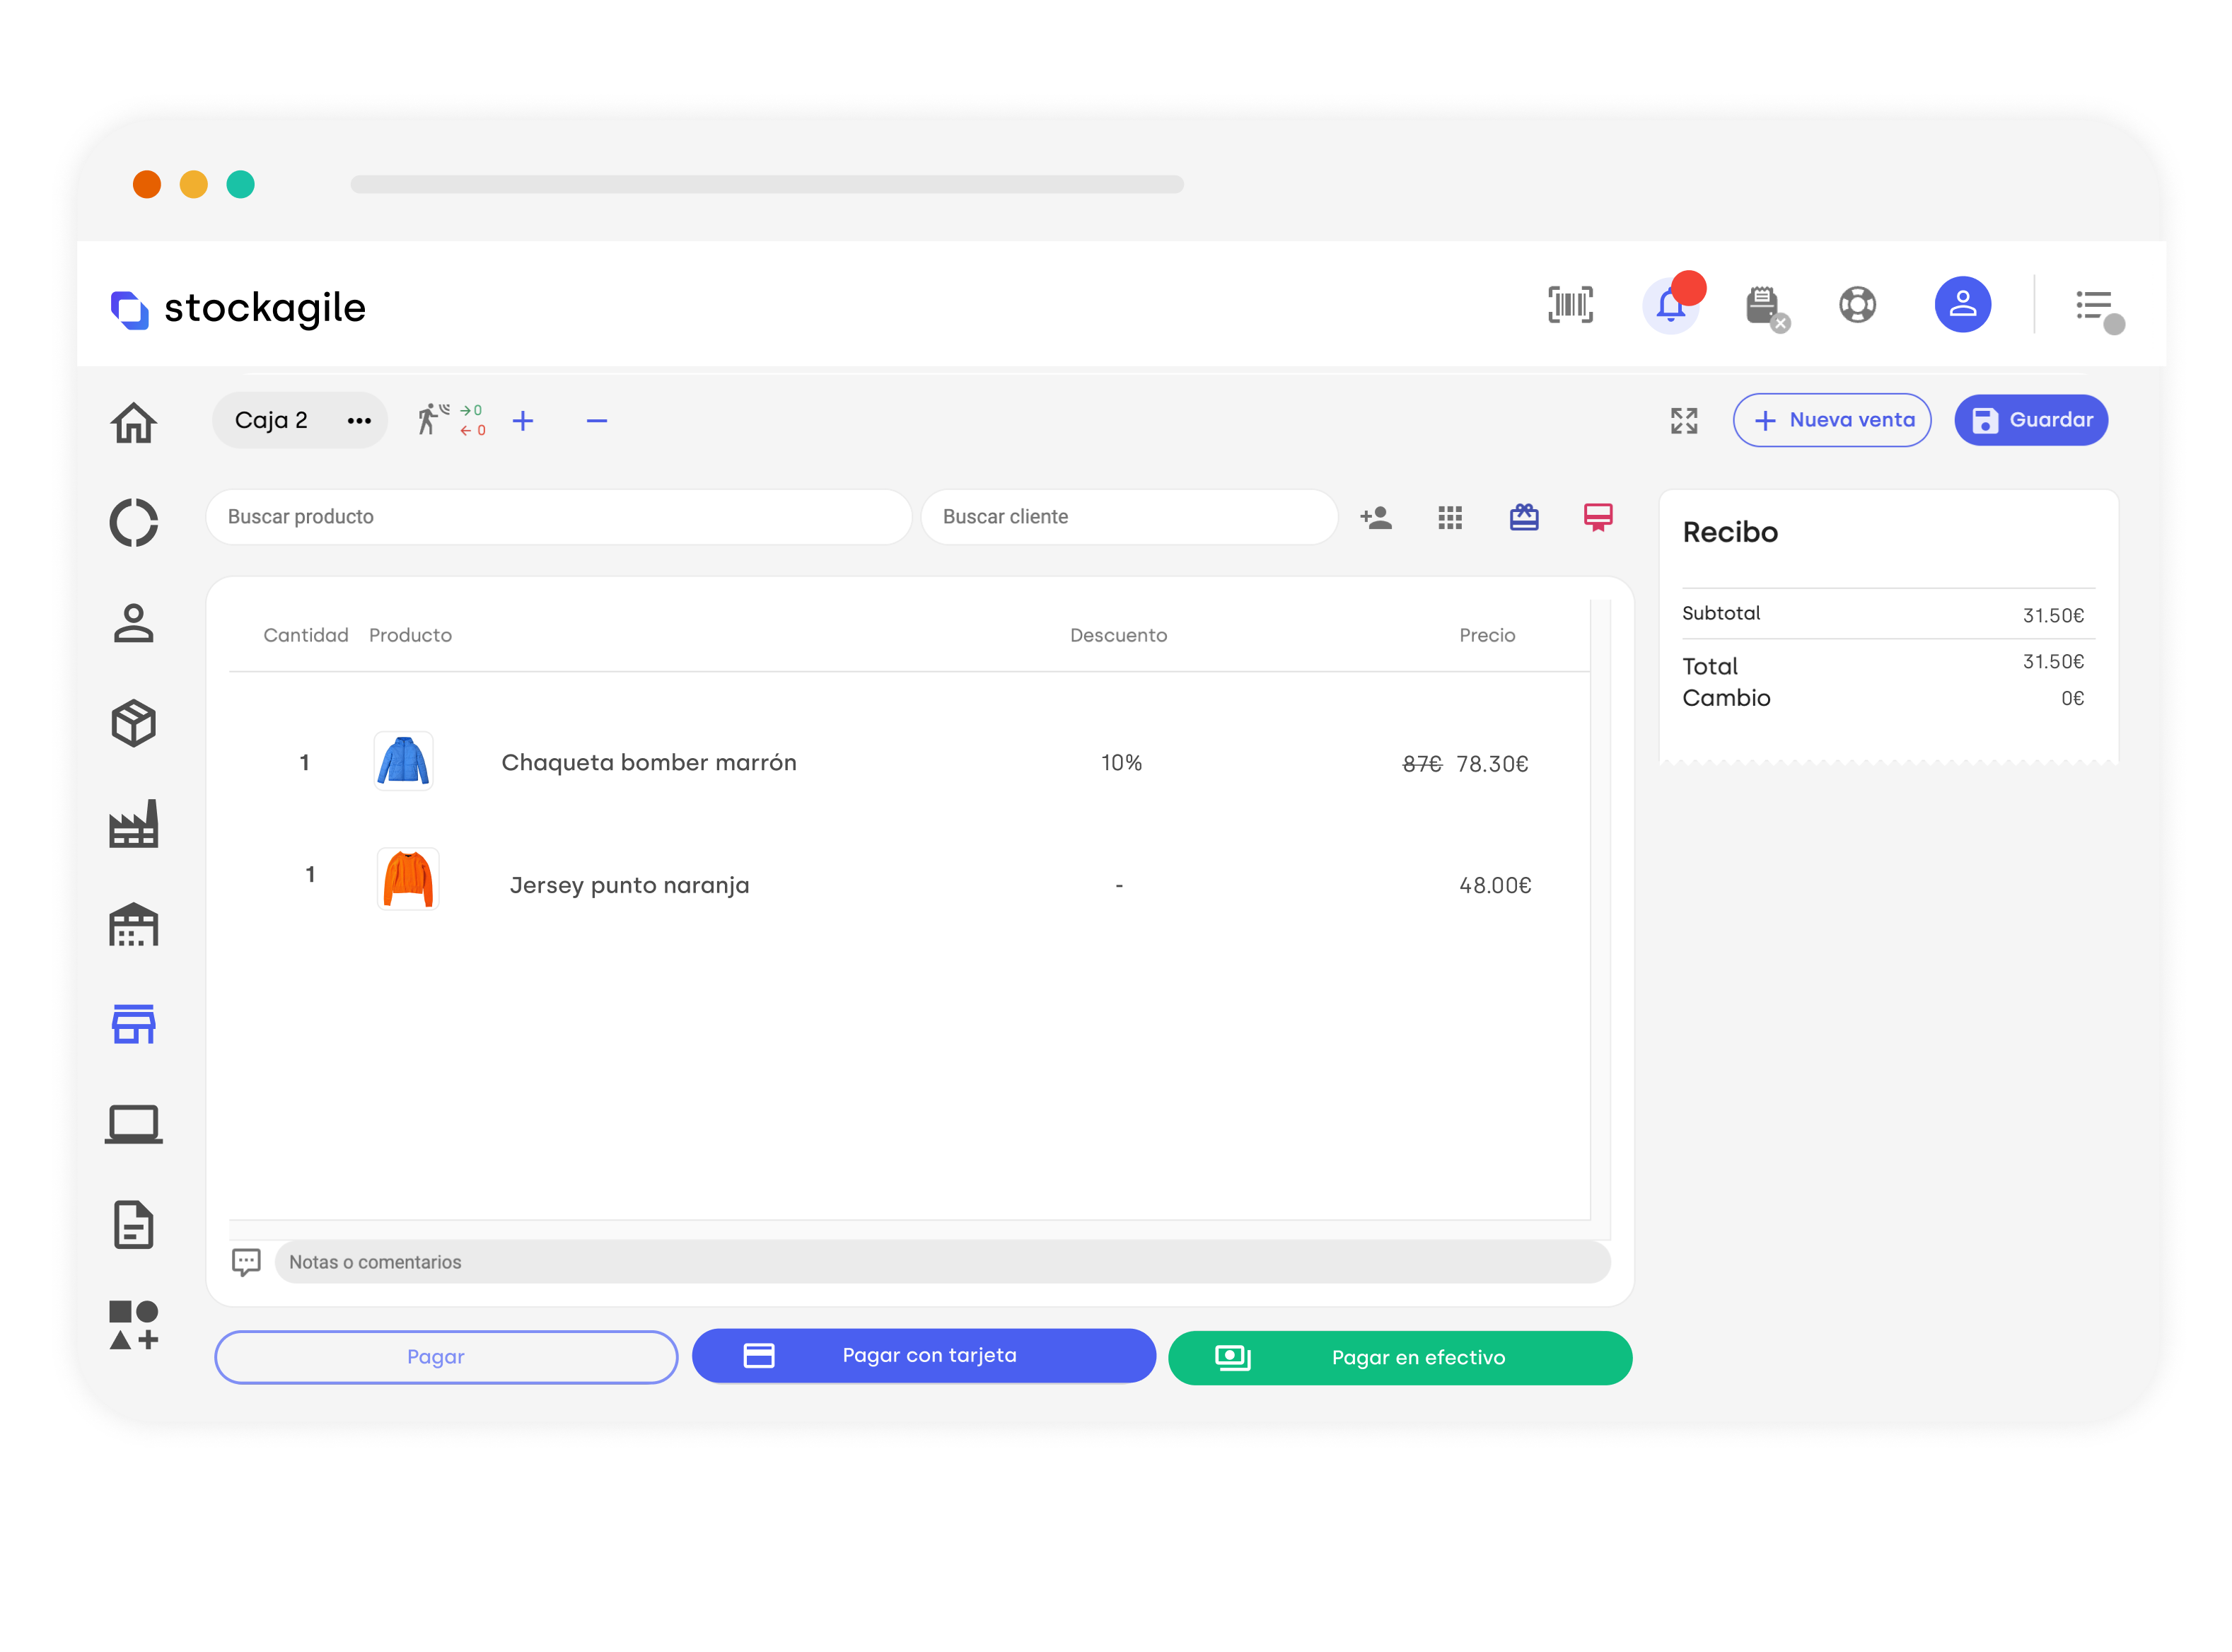Click the Jersey punto naranja product thumbnail
2232x1652 pixels.
[x=408, y=878]
